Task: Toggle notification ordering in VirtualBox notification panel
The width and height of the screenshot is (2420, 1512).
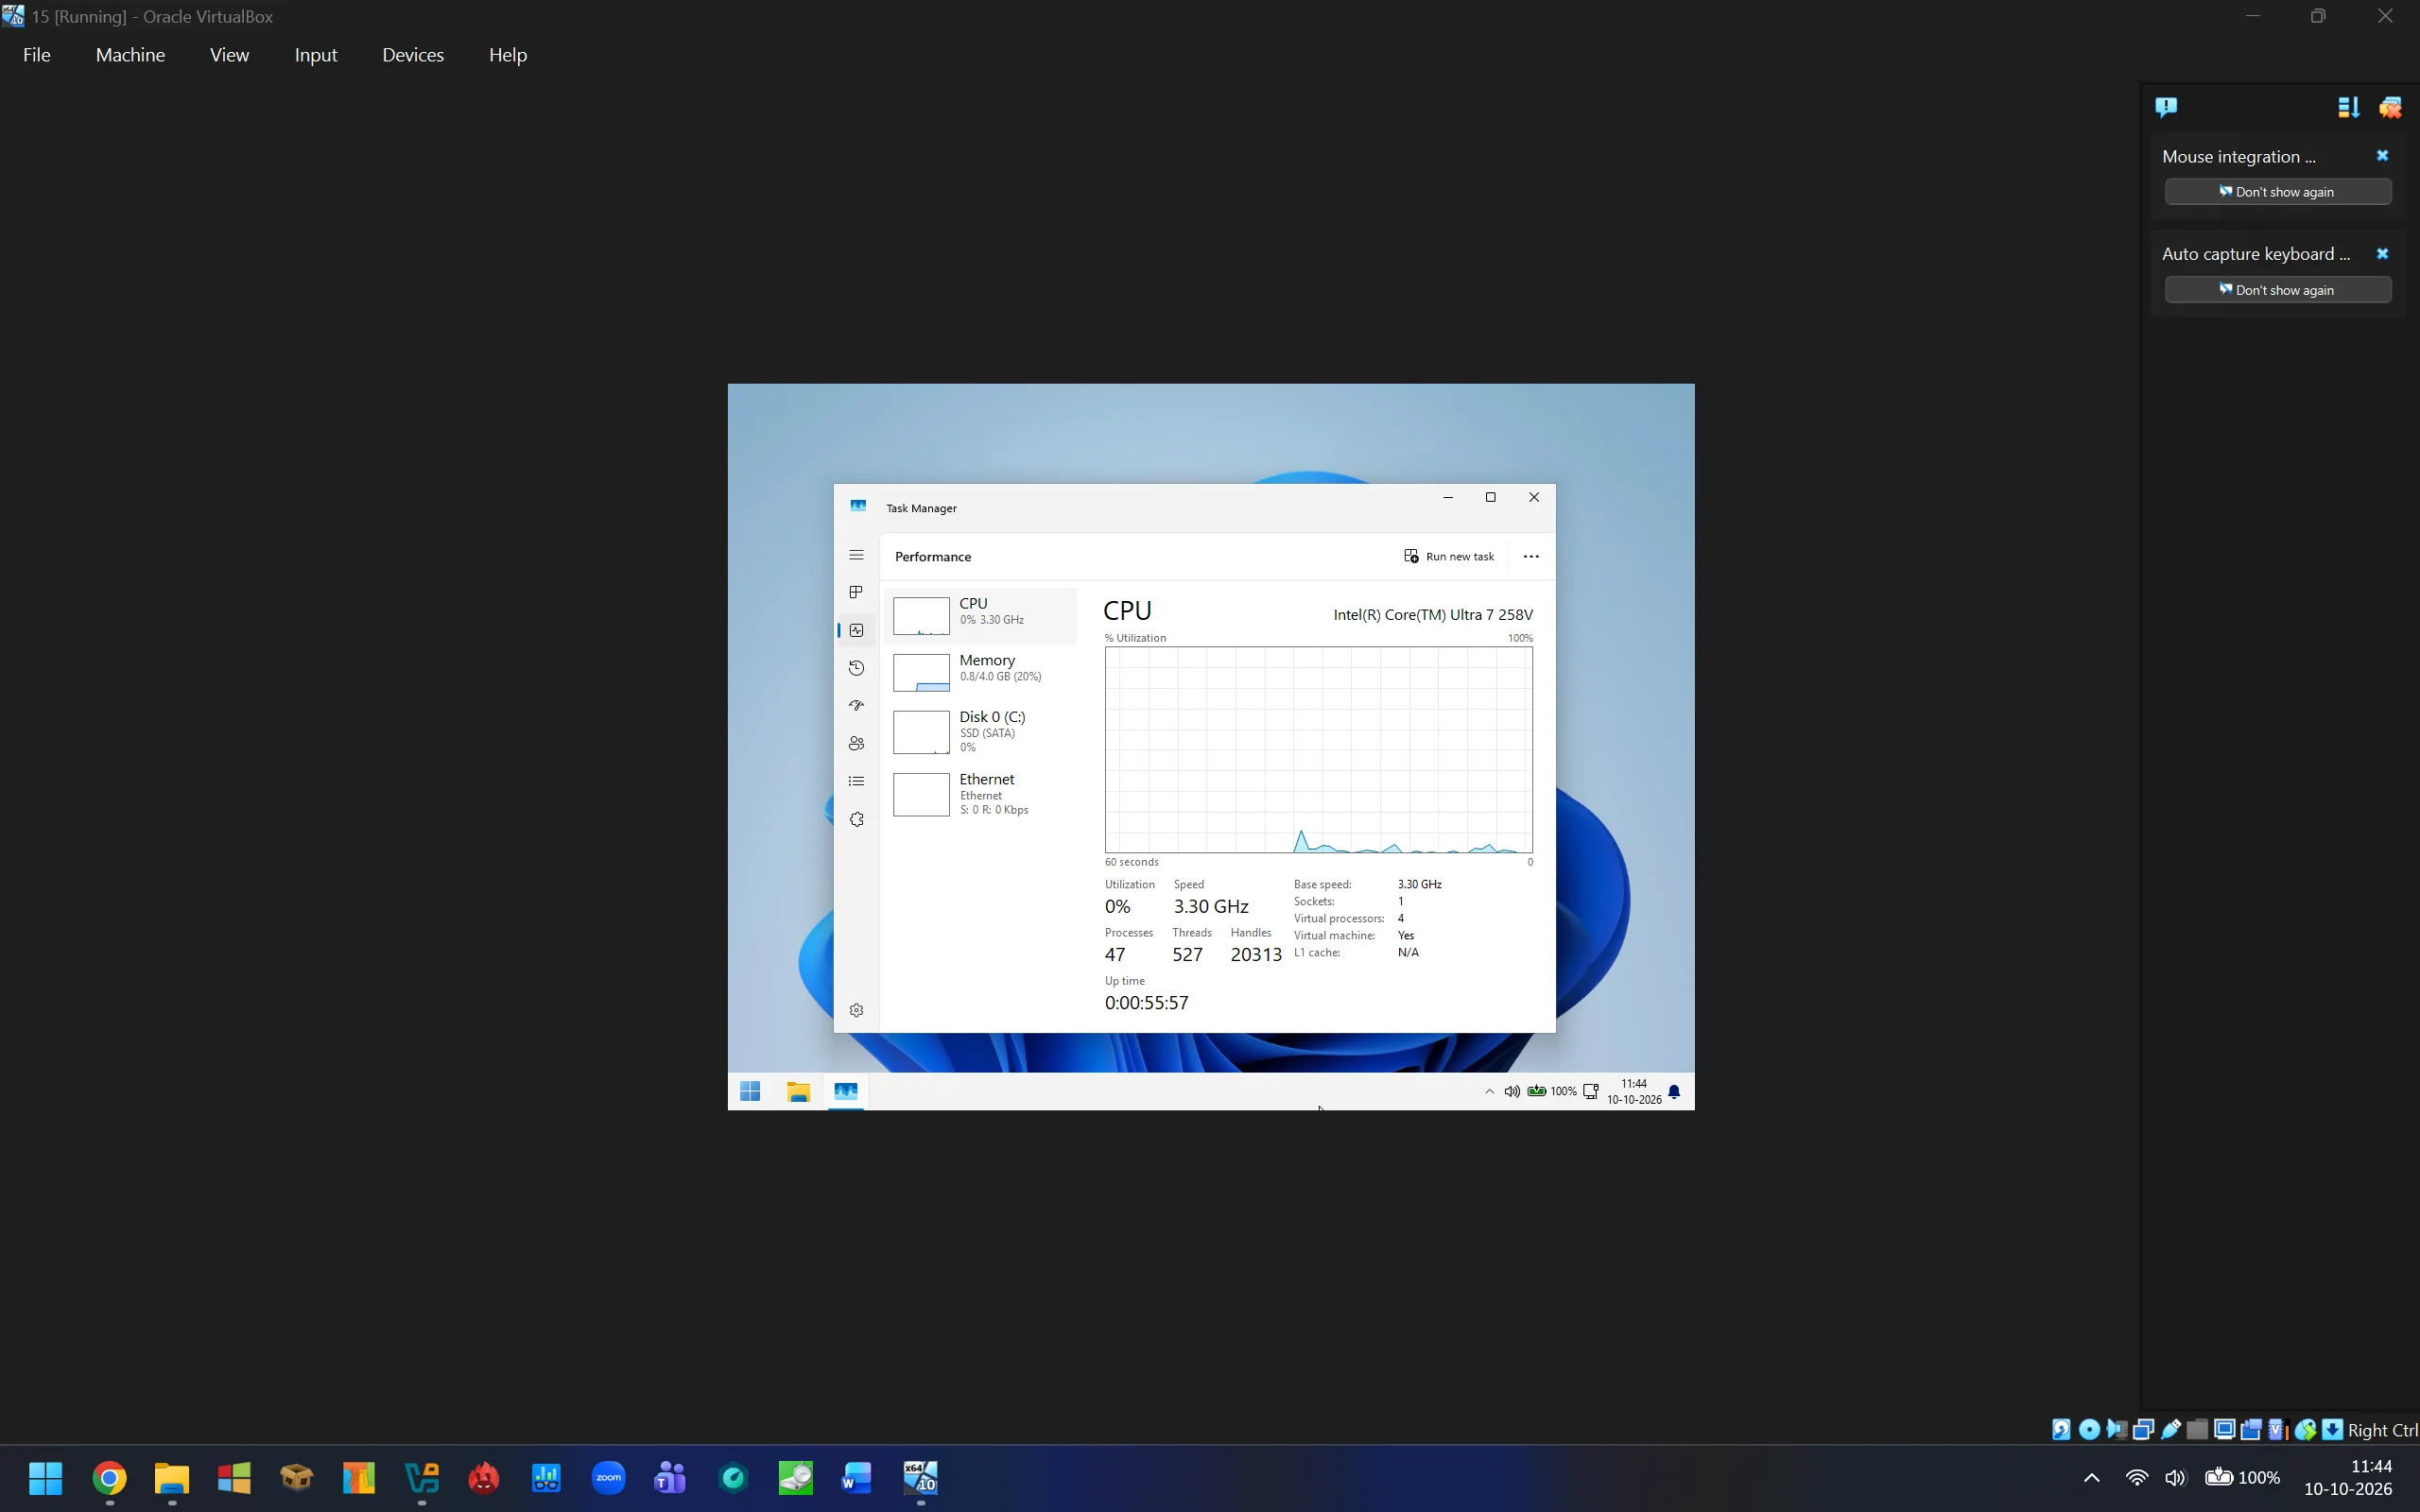Action: coord(2348,107)
